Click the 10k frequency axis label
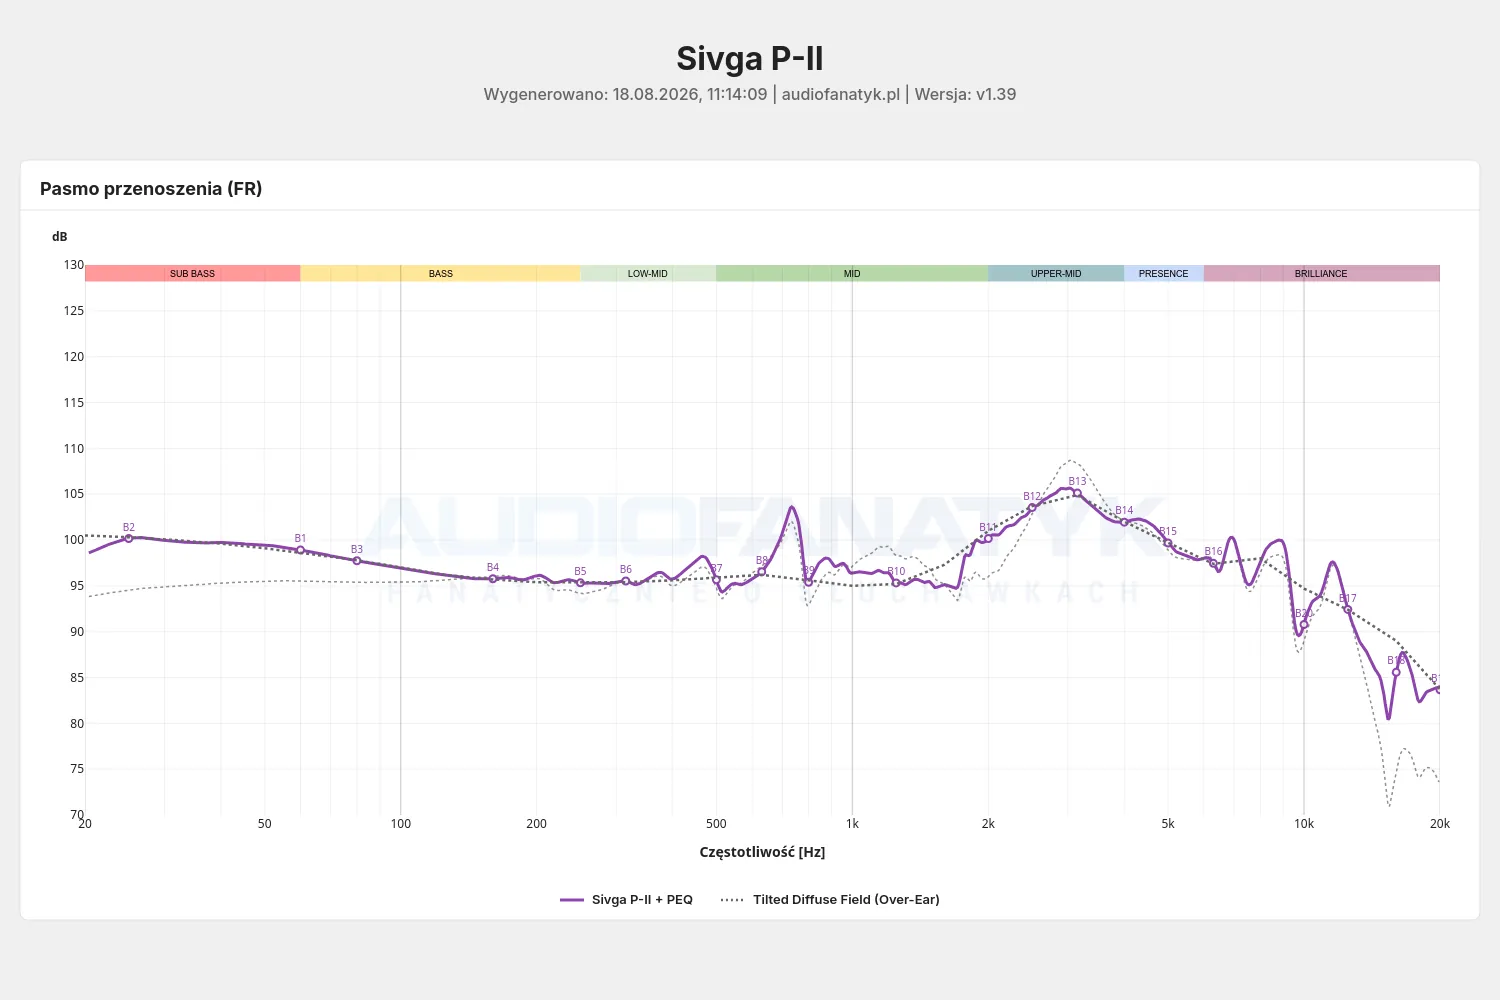Screen dimensions: 1500x1000 point(1304,824)
